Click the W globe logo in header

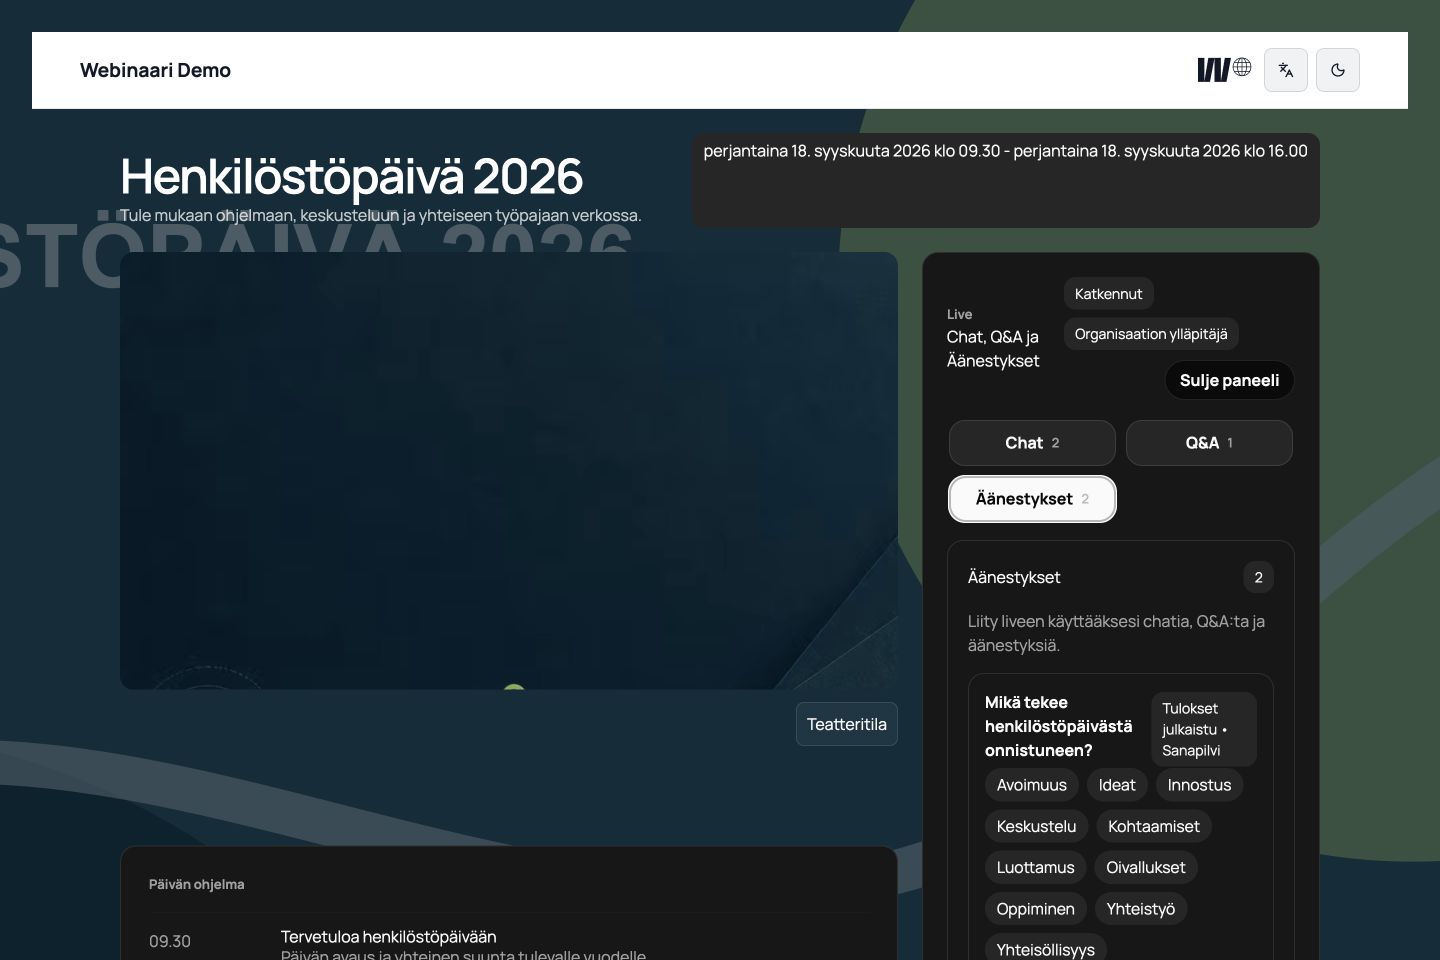click(x=1224, y=69)
